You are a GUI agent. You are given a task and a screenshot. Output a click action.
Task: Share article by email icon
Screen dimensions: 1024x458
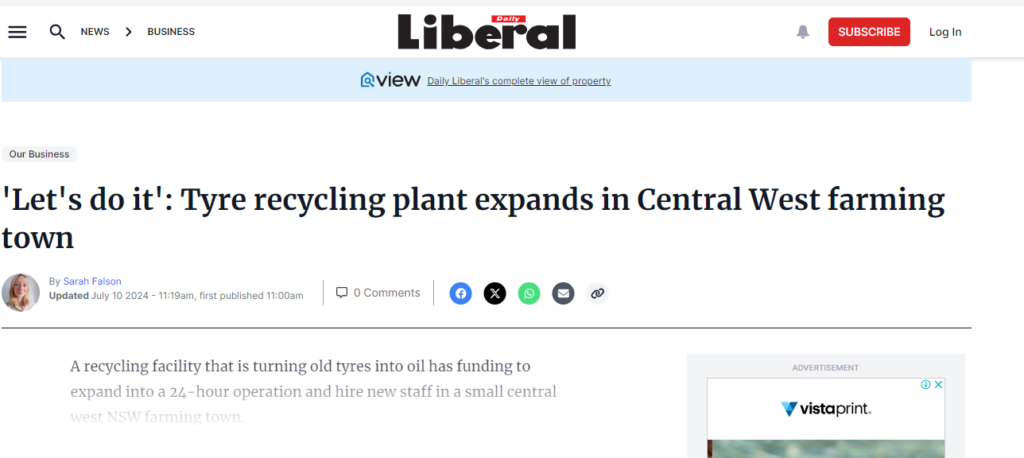click(x=563, y=293)
